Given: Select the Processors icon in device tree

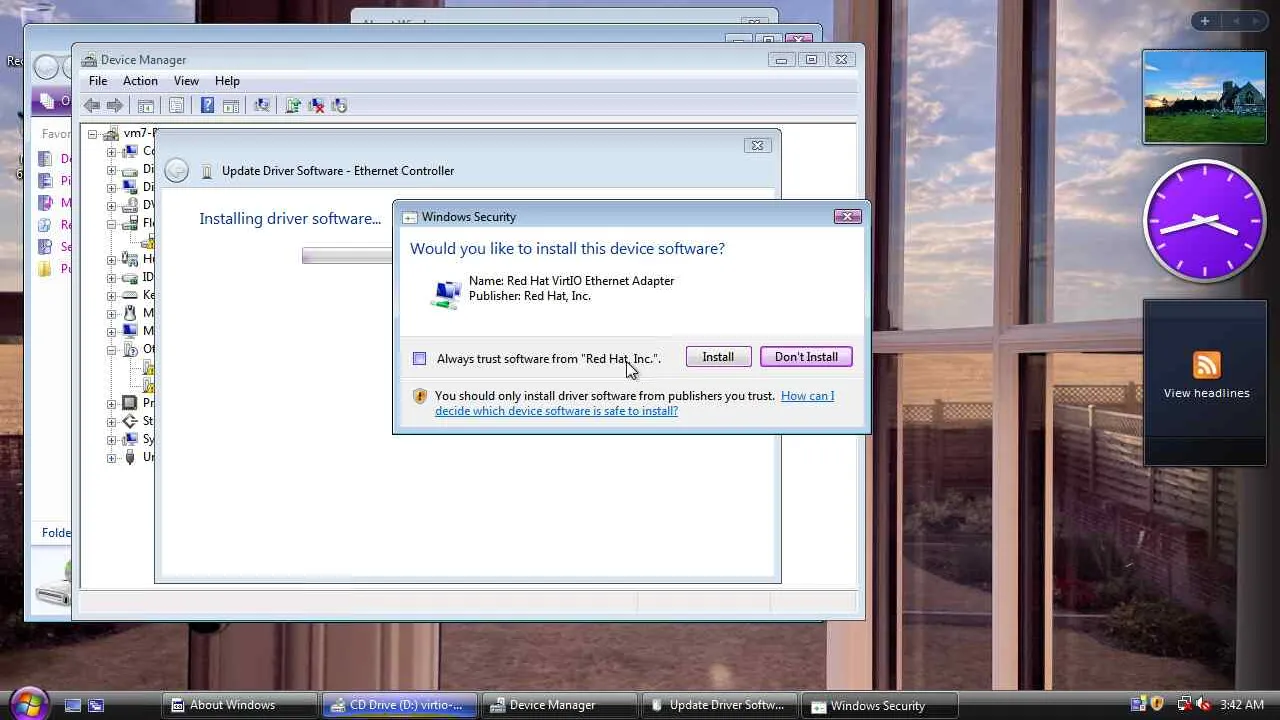Looking at the screenshot, I should (x=130, y=403).
